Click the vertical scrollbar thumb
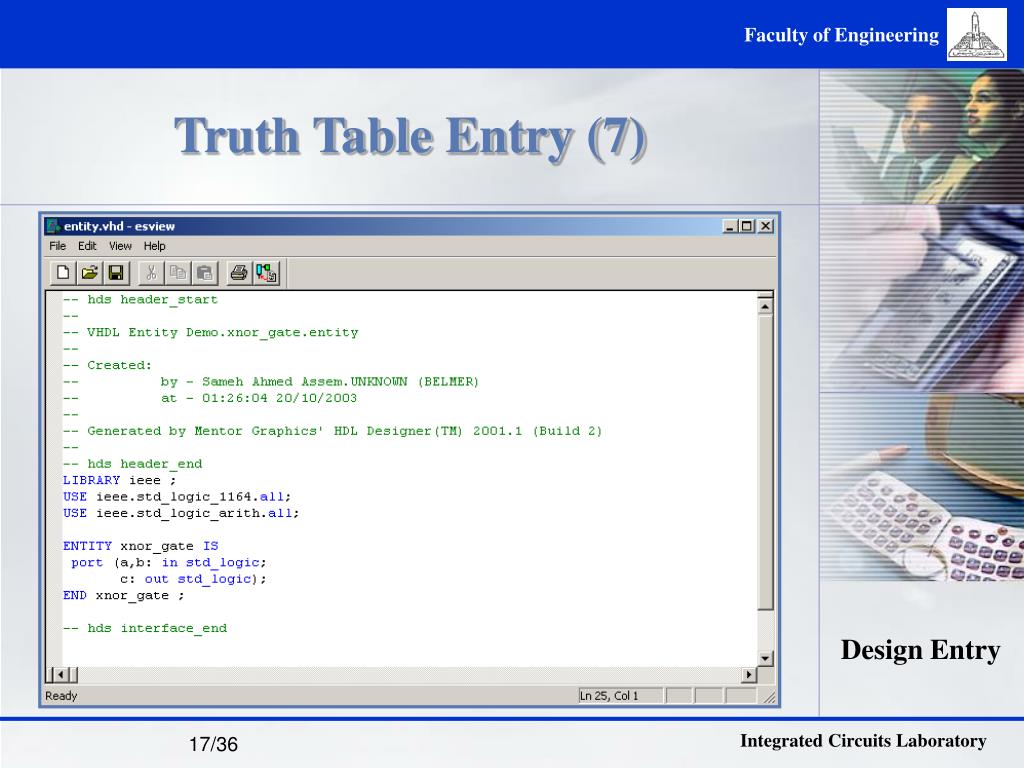The image size is (1024, 768). click(765, 462)
